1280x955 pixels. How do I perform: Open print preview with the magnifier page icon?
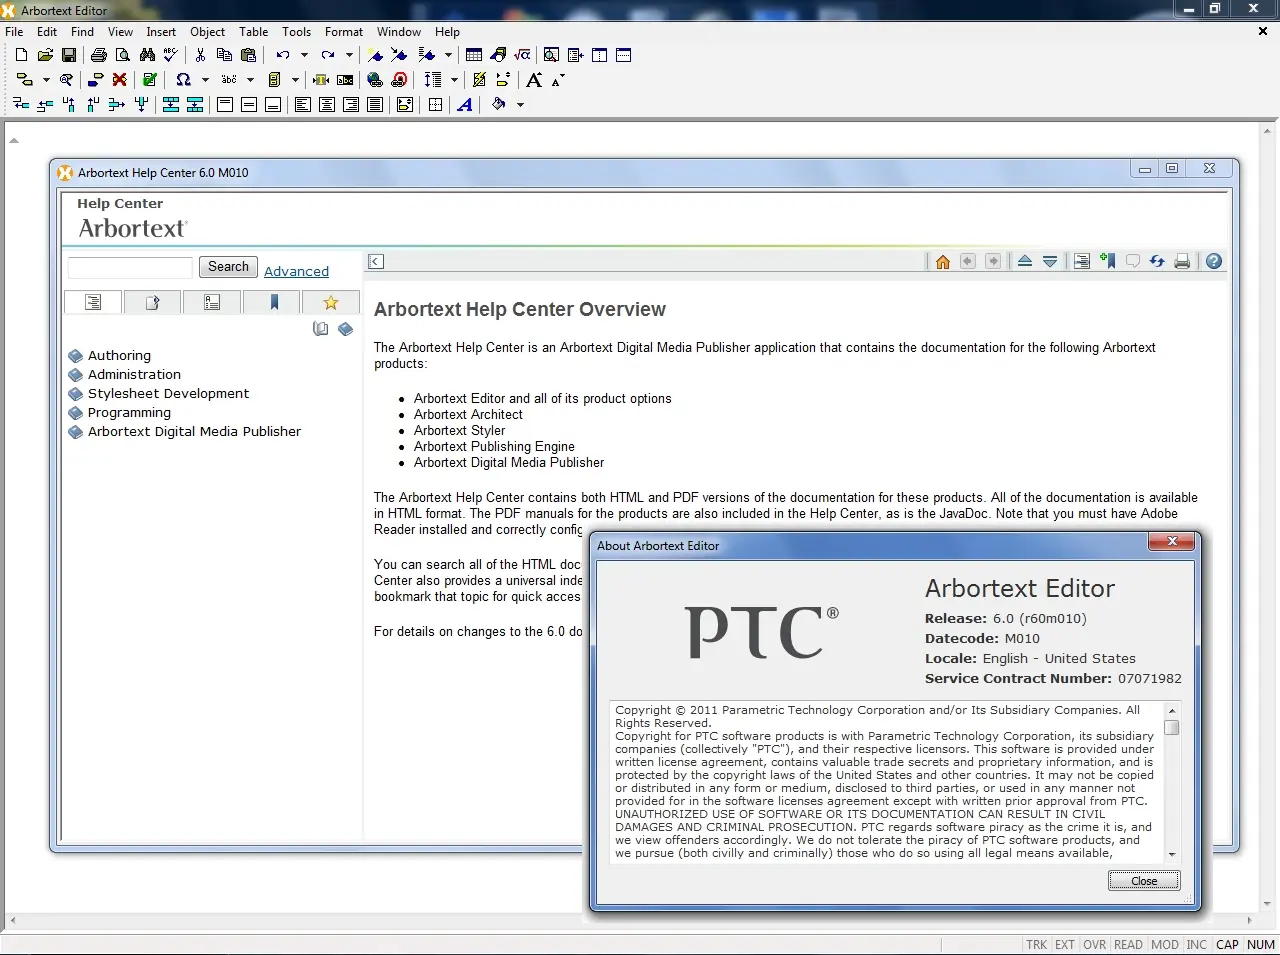click(123, 55)
